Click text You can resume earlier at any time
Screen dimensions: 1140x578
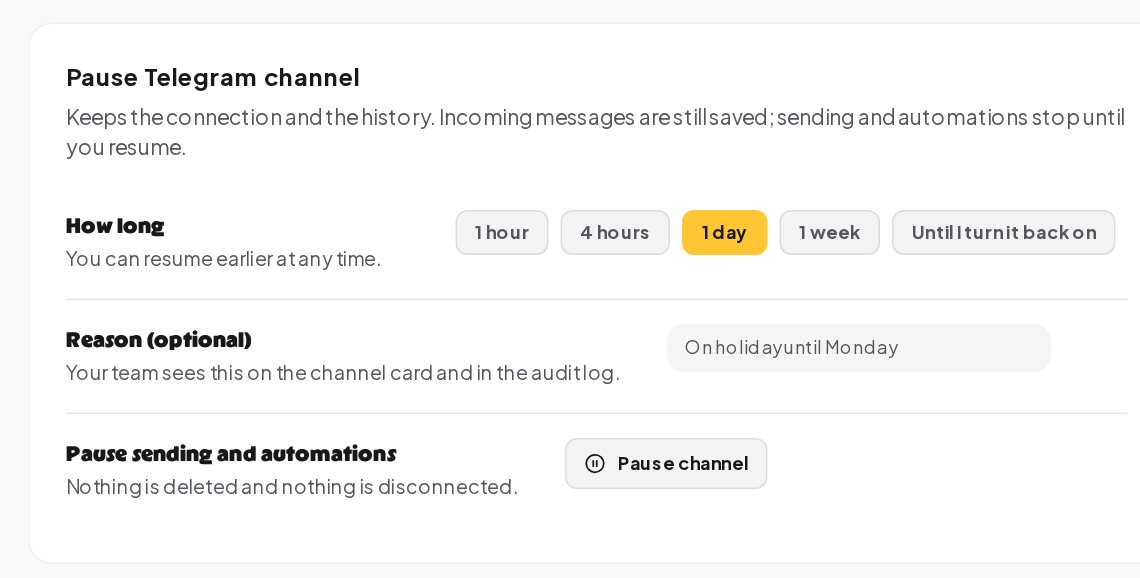point(223,259)
